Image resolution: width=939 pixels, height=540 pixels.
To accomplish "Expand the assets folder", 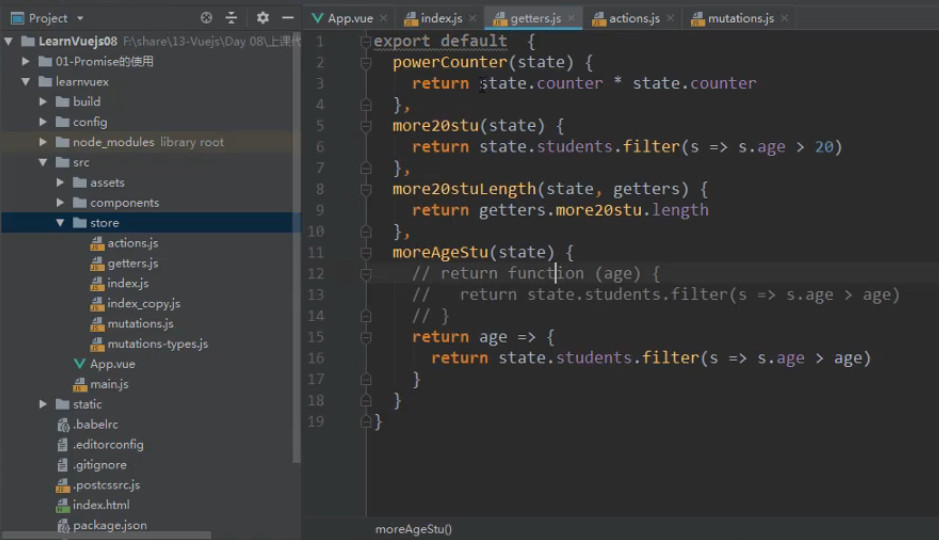I will [60, 182].
